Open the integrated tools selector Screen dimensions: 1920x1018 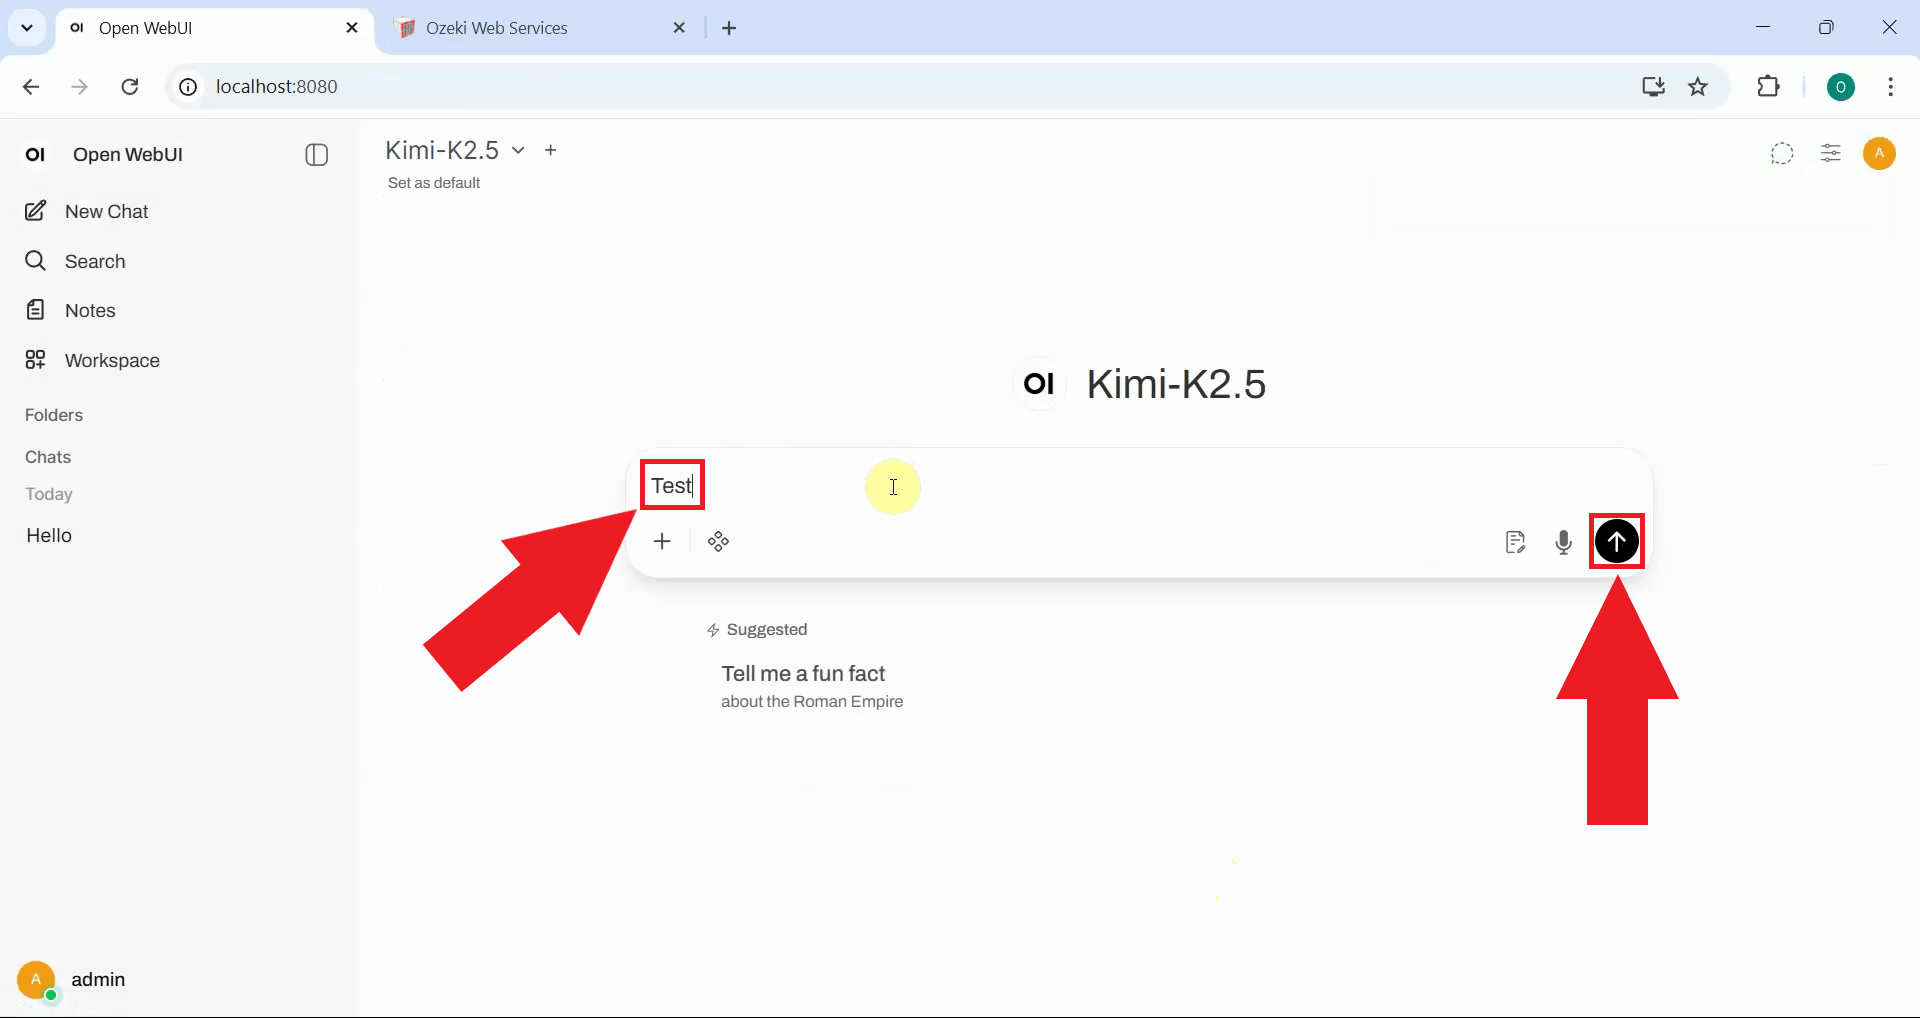click(x=719, y=541)
